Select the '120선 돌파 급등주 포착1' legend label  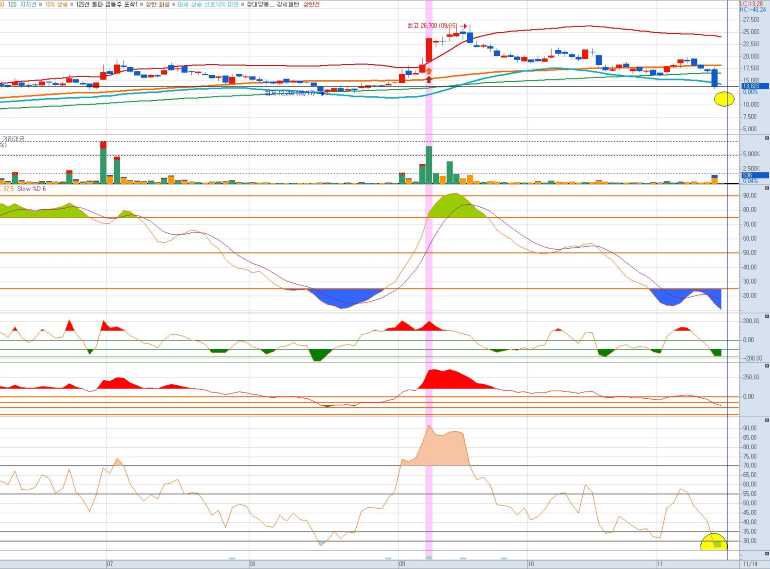[106, 4]
